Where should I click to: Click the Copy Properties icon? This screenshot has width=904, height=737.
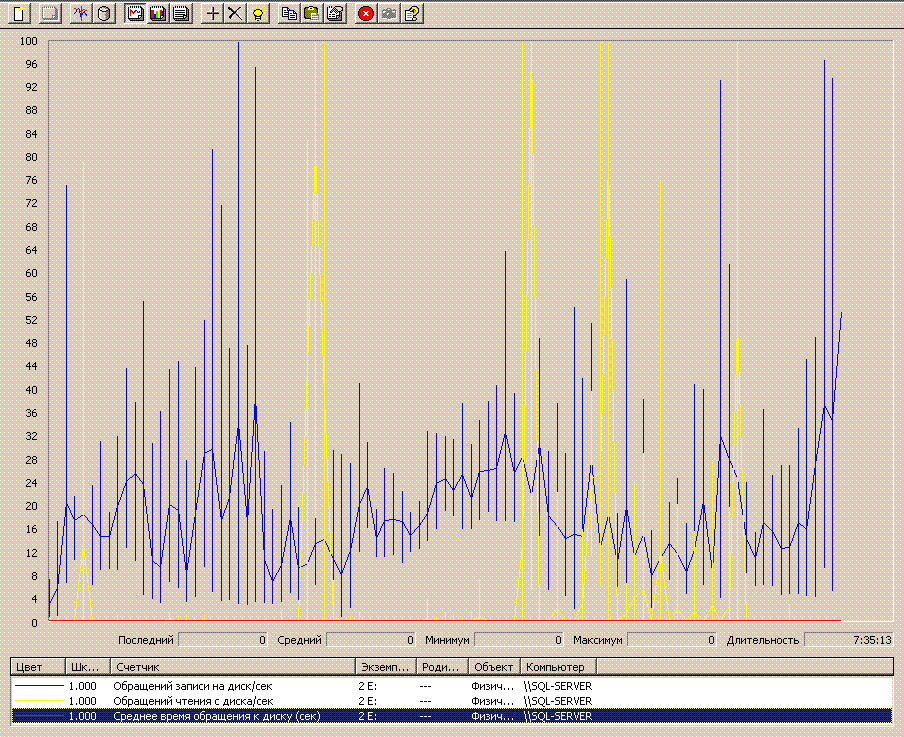click(289, 13)
